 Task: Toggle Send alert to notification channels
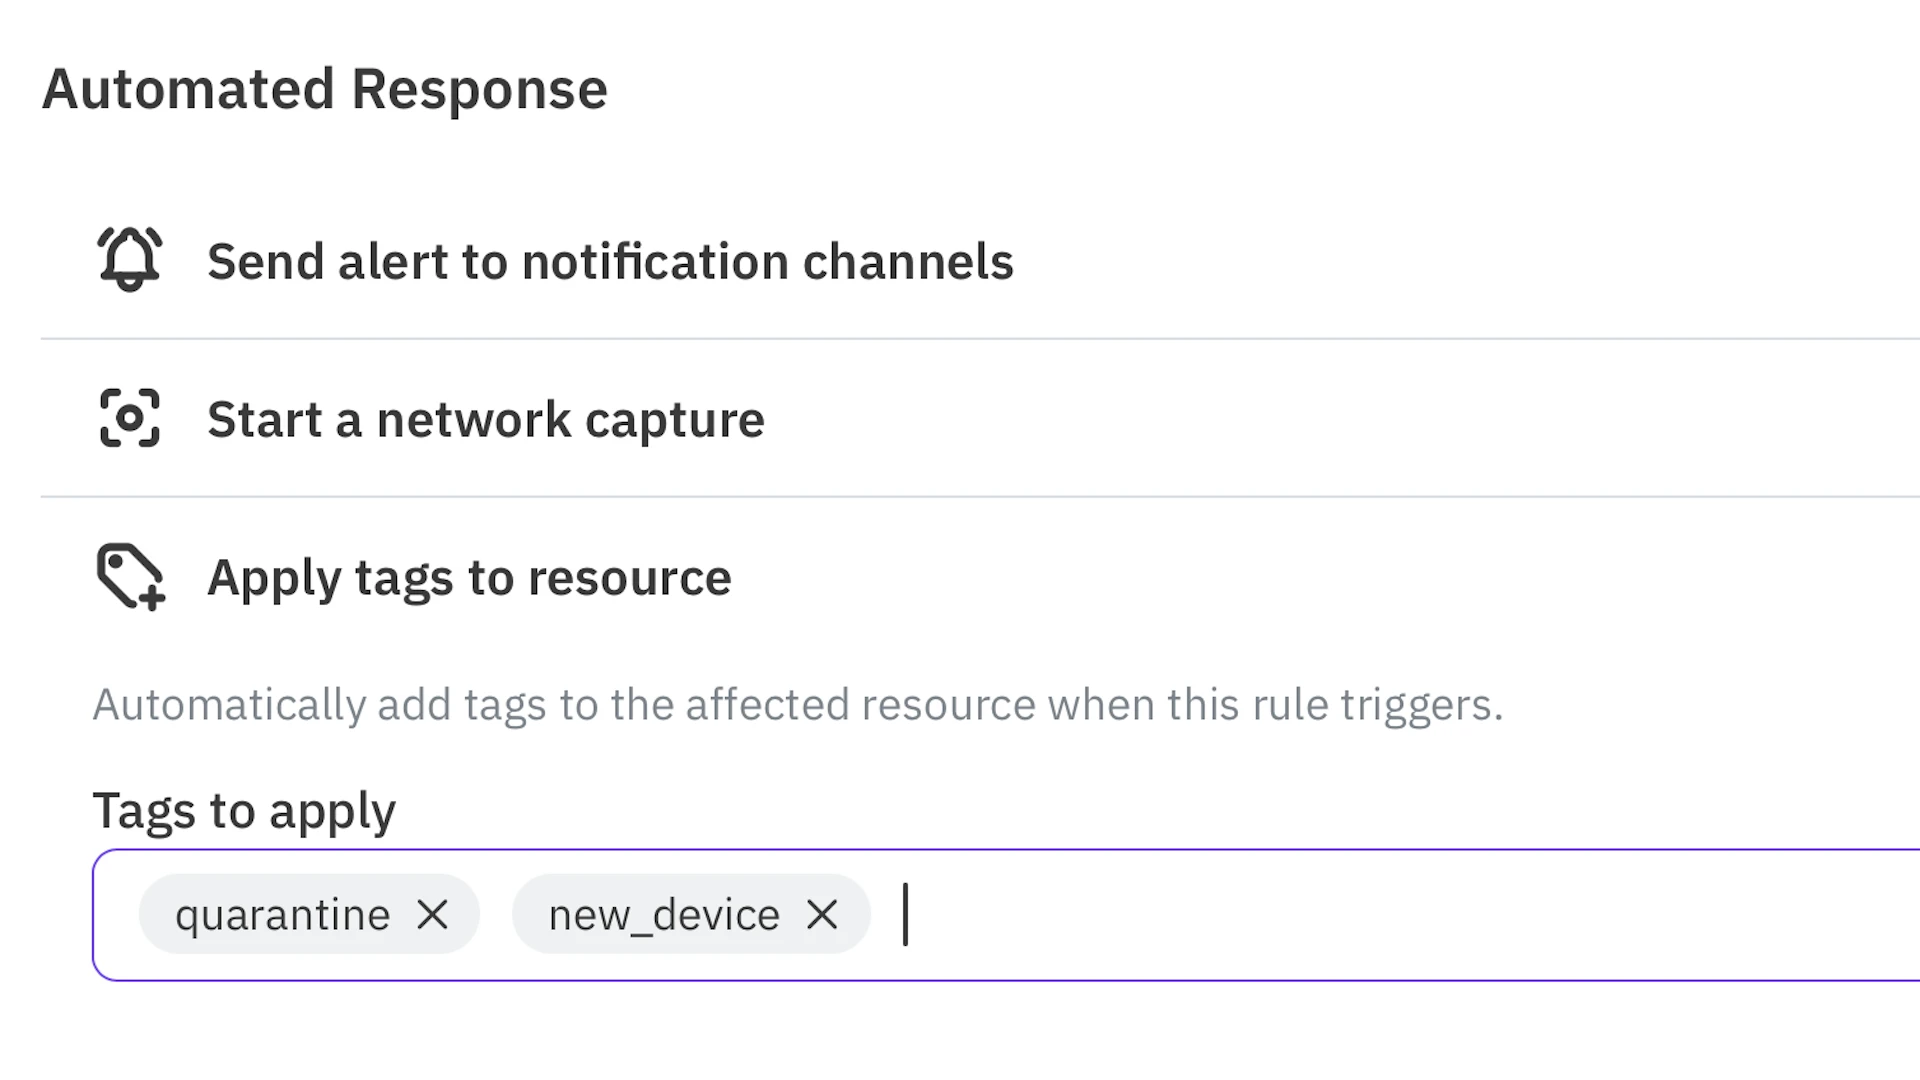tap(610, 260)
